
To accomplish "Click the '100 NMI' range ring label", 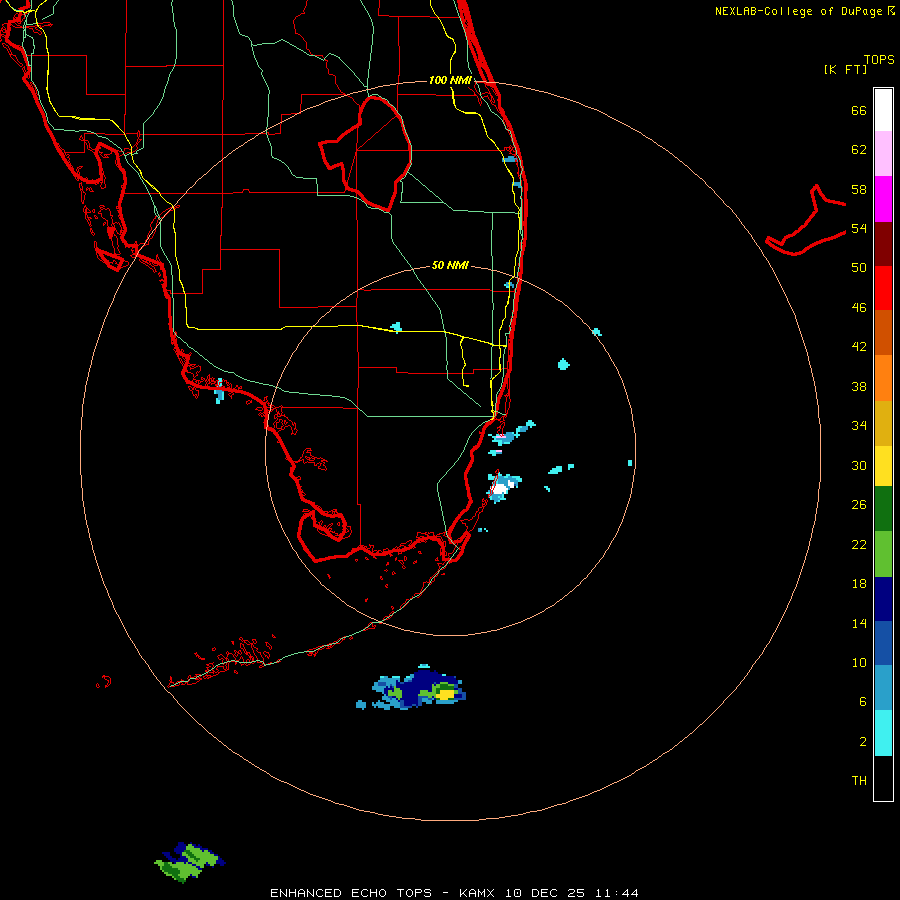I will coord(450,80).
